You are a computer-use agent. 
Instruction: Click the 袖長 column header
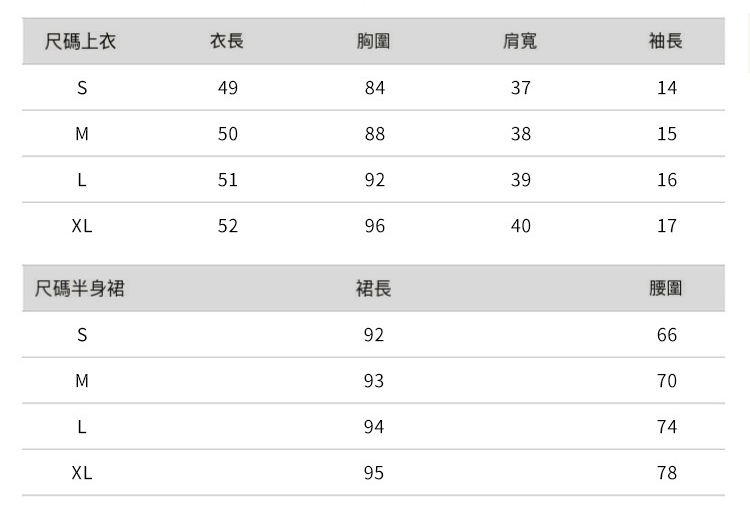point(666,42)
